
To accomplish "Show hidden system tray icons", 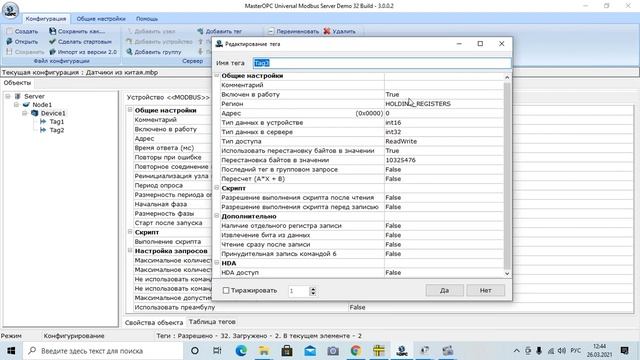I will coord(516,351).
